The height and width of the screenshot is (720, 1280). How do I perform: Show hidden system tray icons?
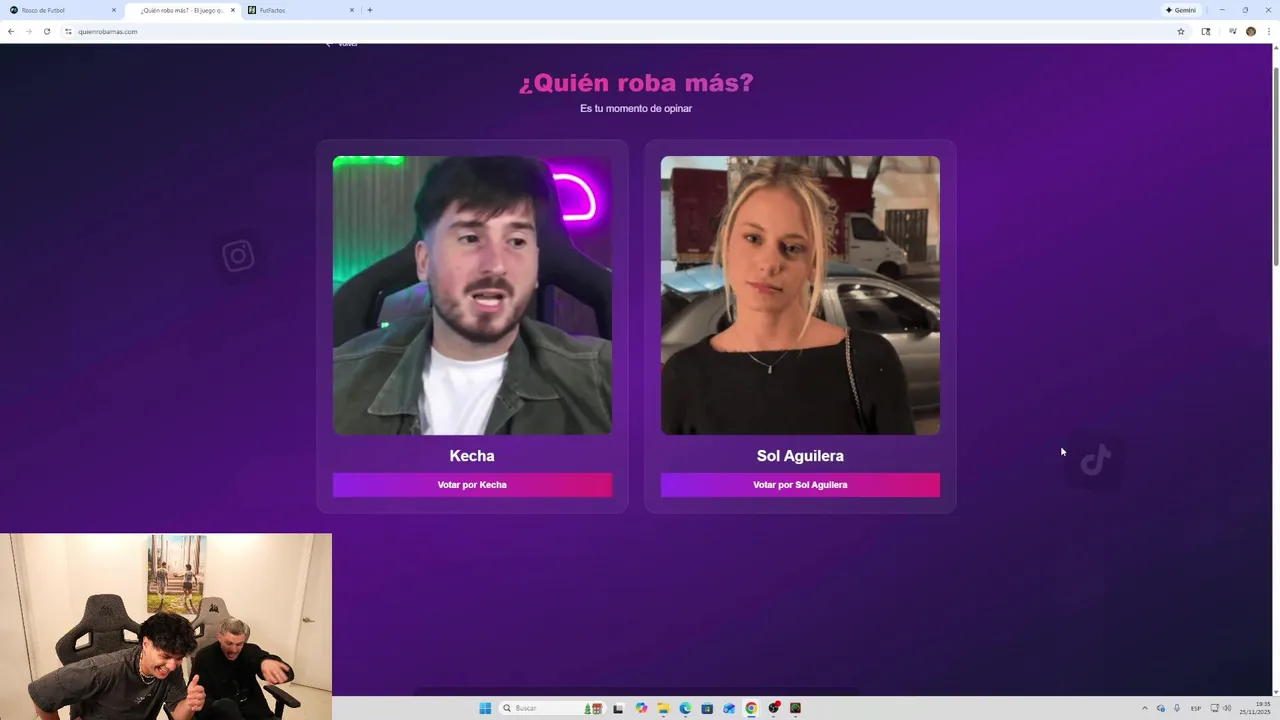(x=1145, y=708)
